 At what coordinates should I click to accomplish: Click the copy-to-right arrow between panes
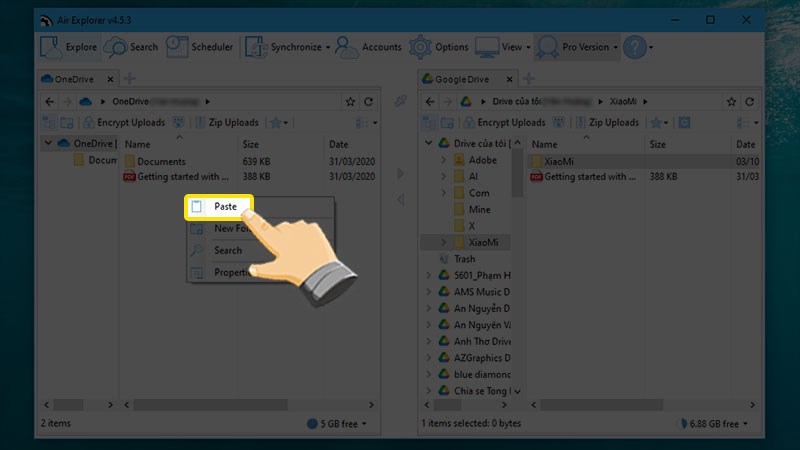[x=401, y=173]
